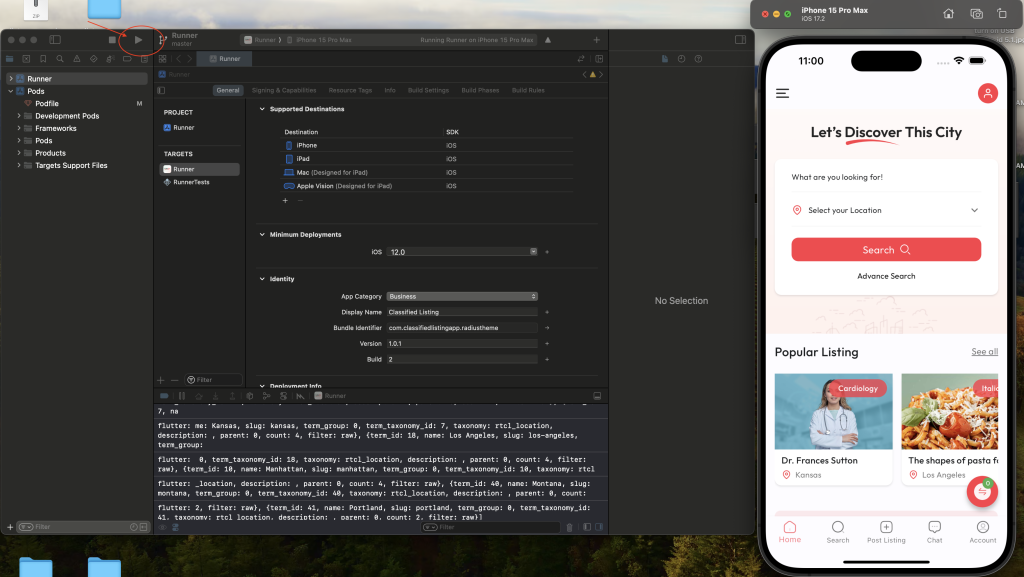Viewport: 1024px width, 577px height.
Task: Toggle the variables view pane
Action: [587, 527]
